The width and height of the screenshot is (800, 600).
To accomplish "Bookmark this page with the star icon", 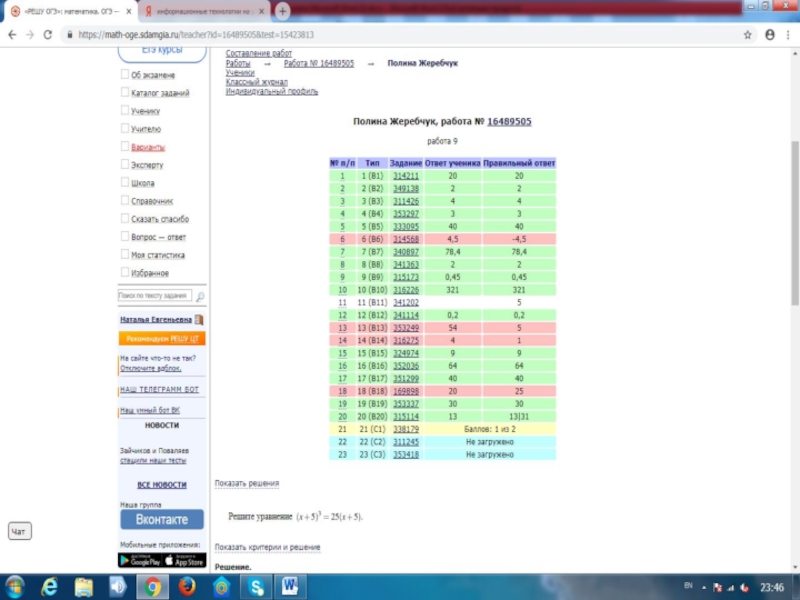I will coord(747,35).
